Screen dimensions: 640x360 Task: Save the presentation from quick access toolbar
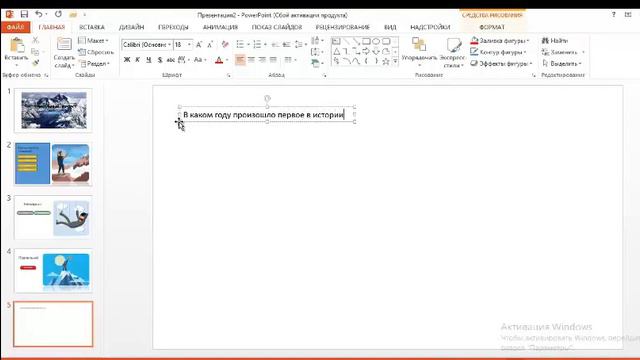pos(24,14)
